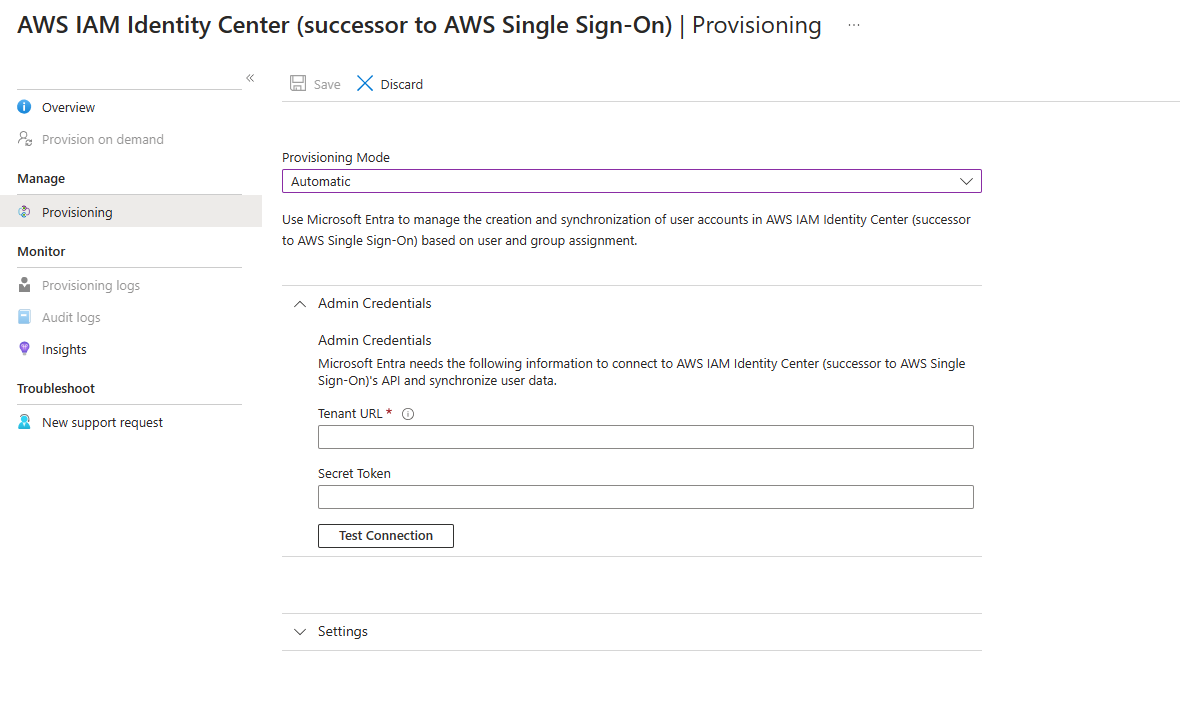Click the Provisioning sidebar icon
This screenshot has width=1180, height=701.
(x=24, y=212)
